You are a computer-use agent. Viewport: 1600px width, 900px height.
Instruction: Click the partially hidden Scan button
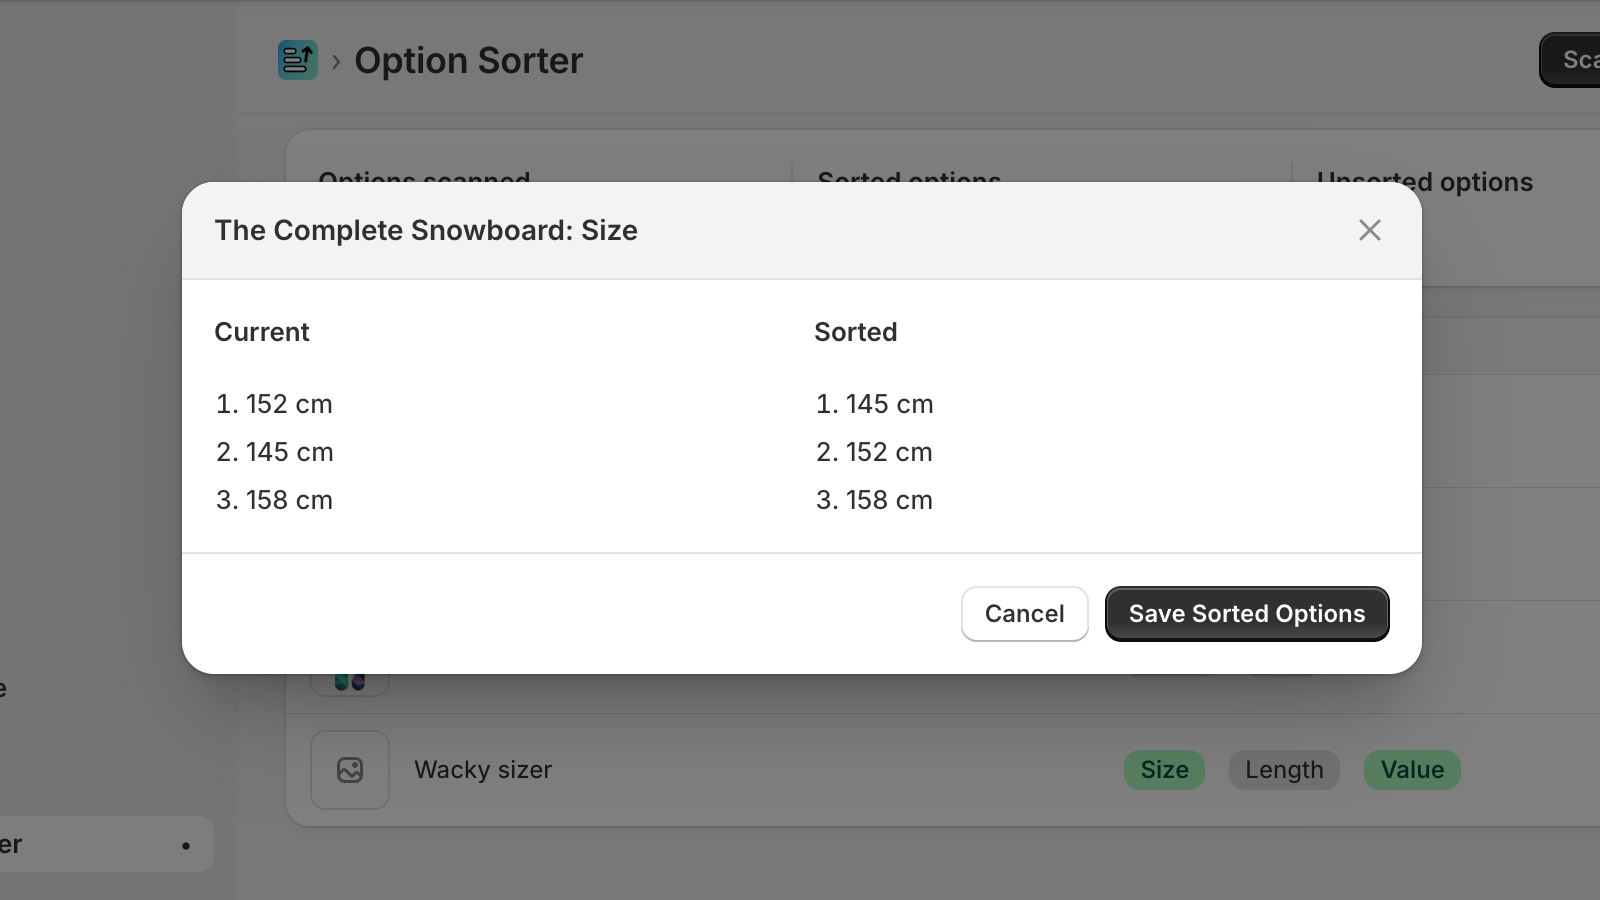click(x=1570, y=60)
